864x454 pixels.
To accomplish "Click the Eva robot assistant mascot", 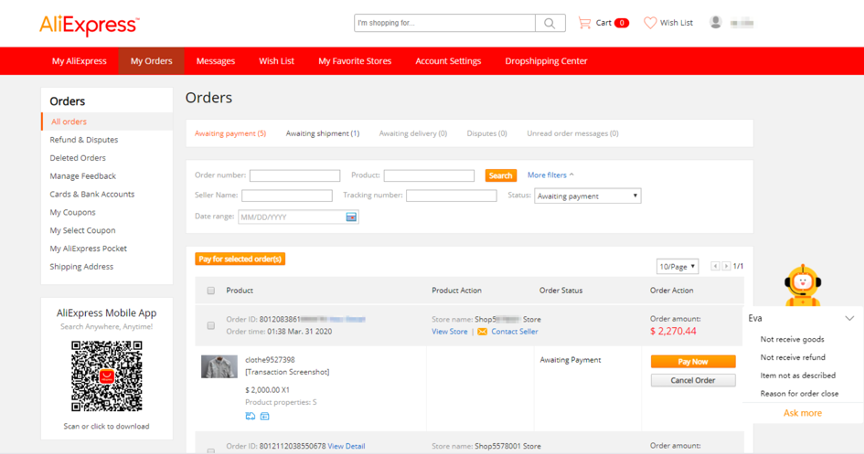I will click(803, 285).
